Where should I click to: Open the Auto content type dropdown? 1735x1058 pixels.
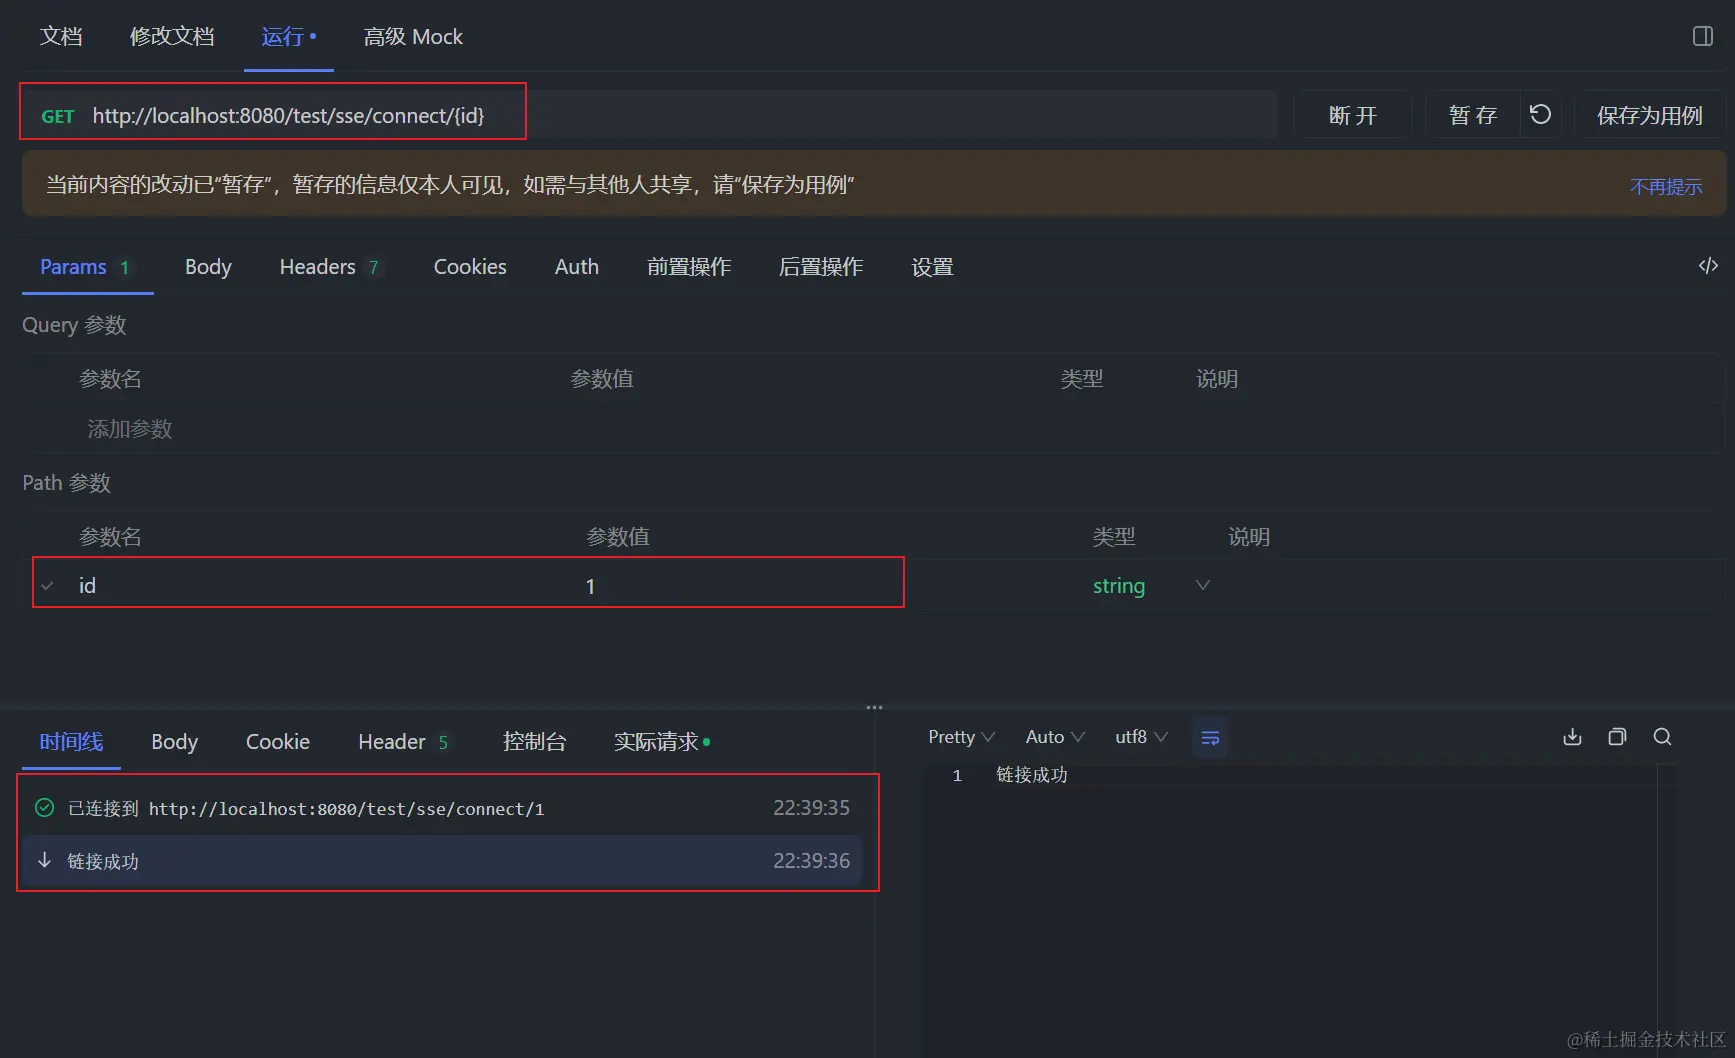pos(1055,737)
